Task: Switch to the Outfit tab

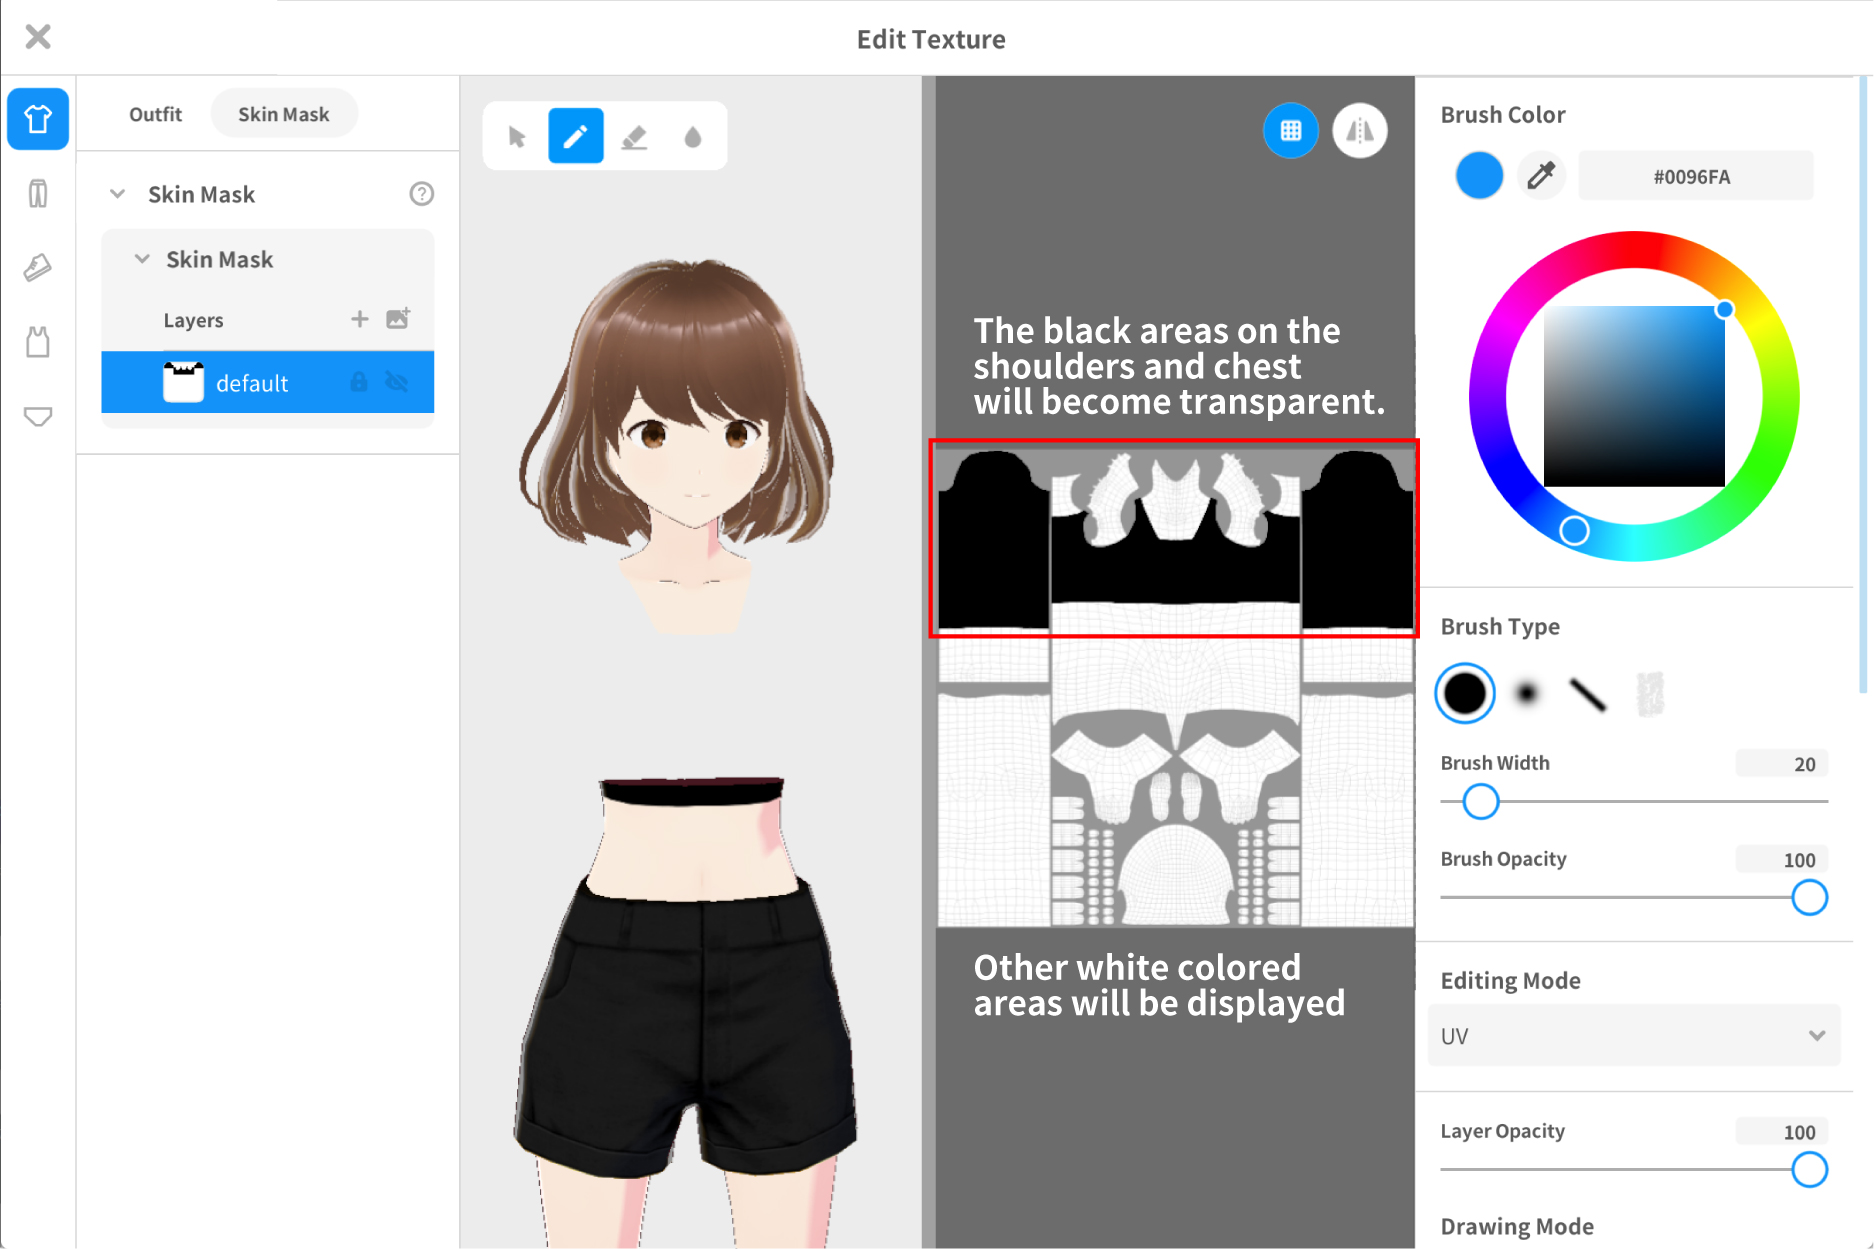Action: pyautogui.click(x=155, y=114)
